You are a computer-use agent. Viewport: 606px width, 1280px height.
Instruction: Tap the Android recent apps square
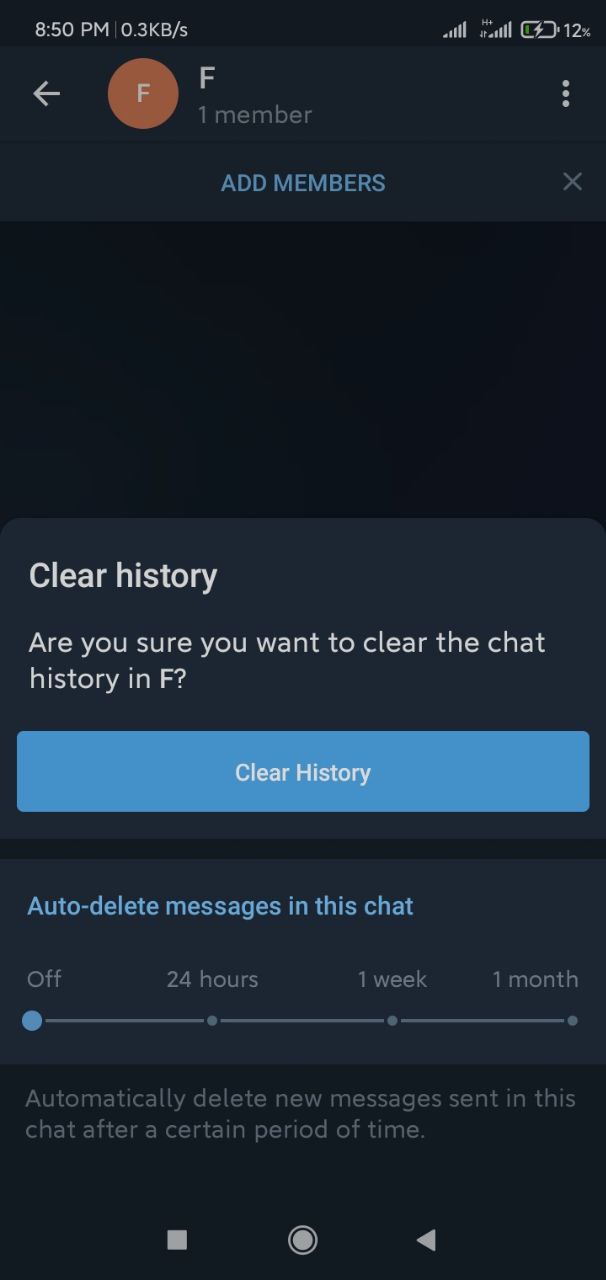(x=177, y=1240)
